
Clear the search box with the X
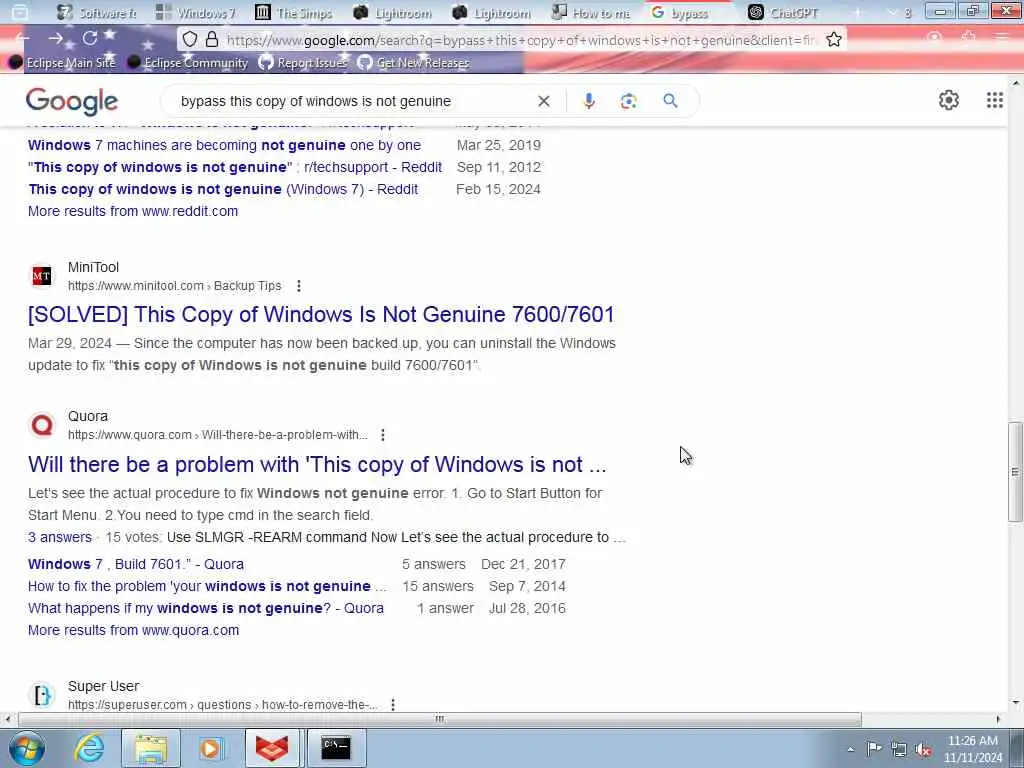tap(543, 101)
